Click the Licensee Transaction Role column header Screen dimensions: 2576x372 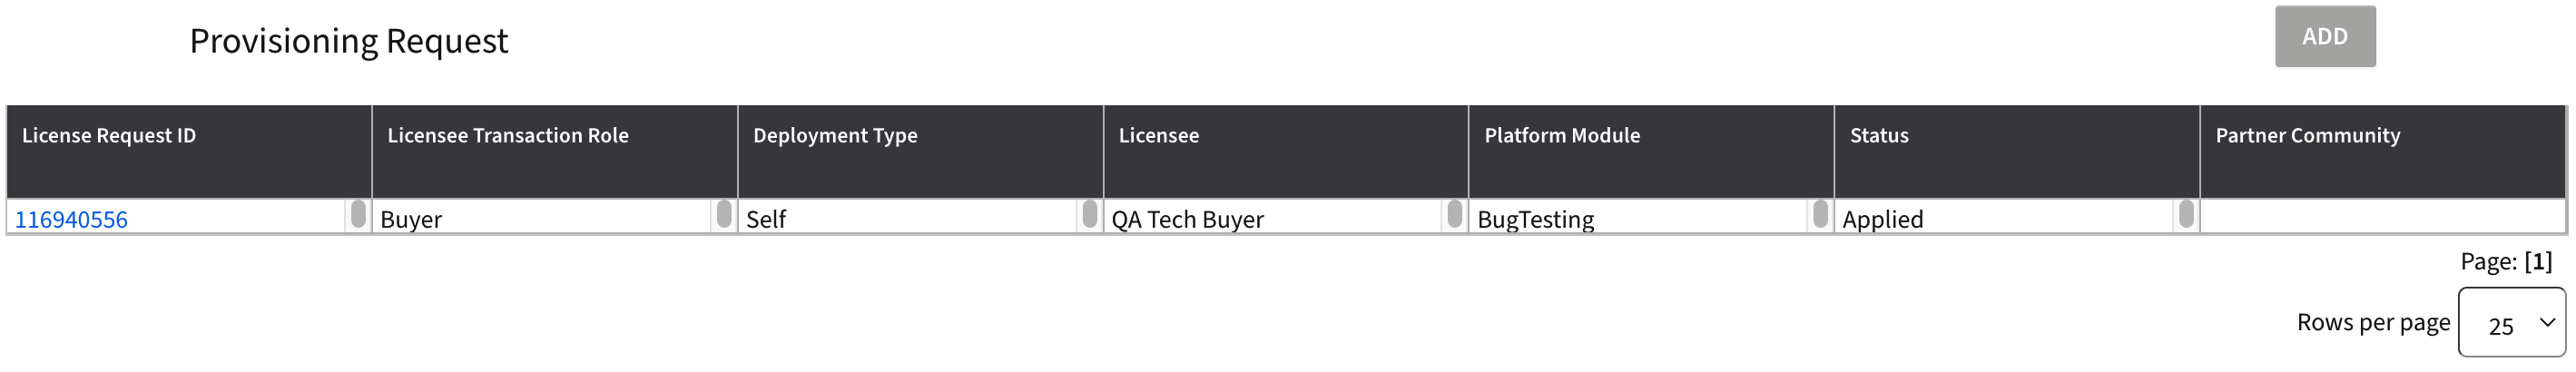click(x=507, y=136)
